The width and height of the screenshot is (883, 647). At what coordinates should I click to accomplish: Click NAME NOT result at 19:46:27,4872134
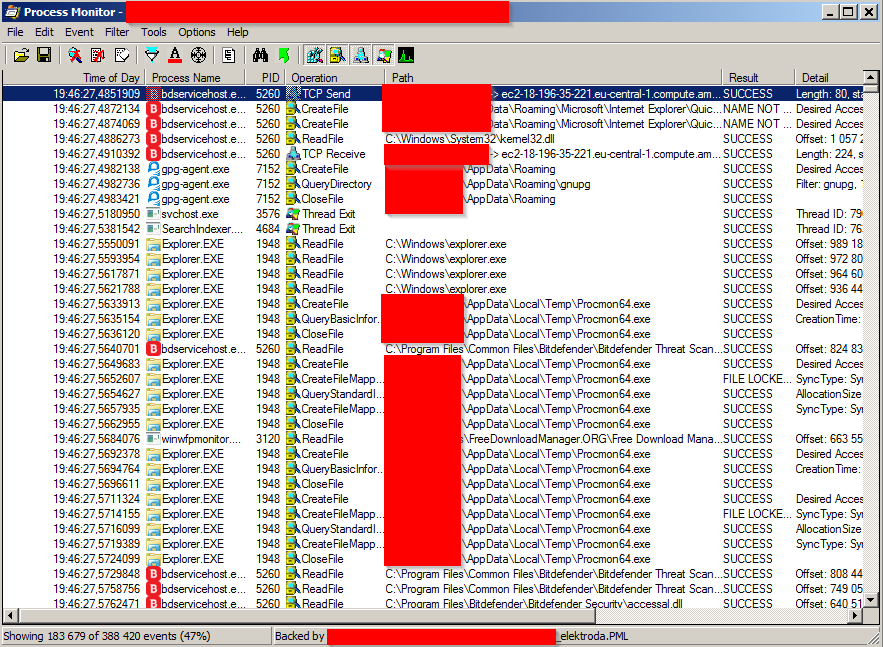coord(757,109)
